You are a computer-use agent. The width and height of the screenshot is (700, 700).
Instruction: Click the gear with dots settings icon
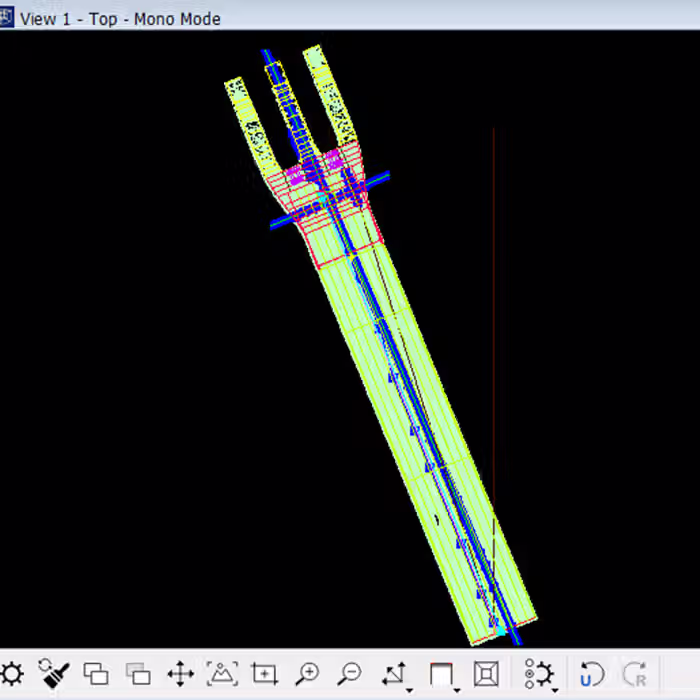pyautogui.click(x=538, y=673)
